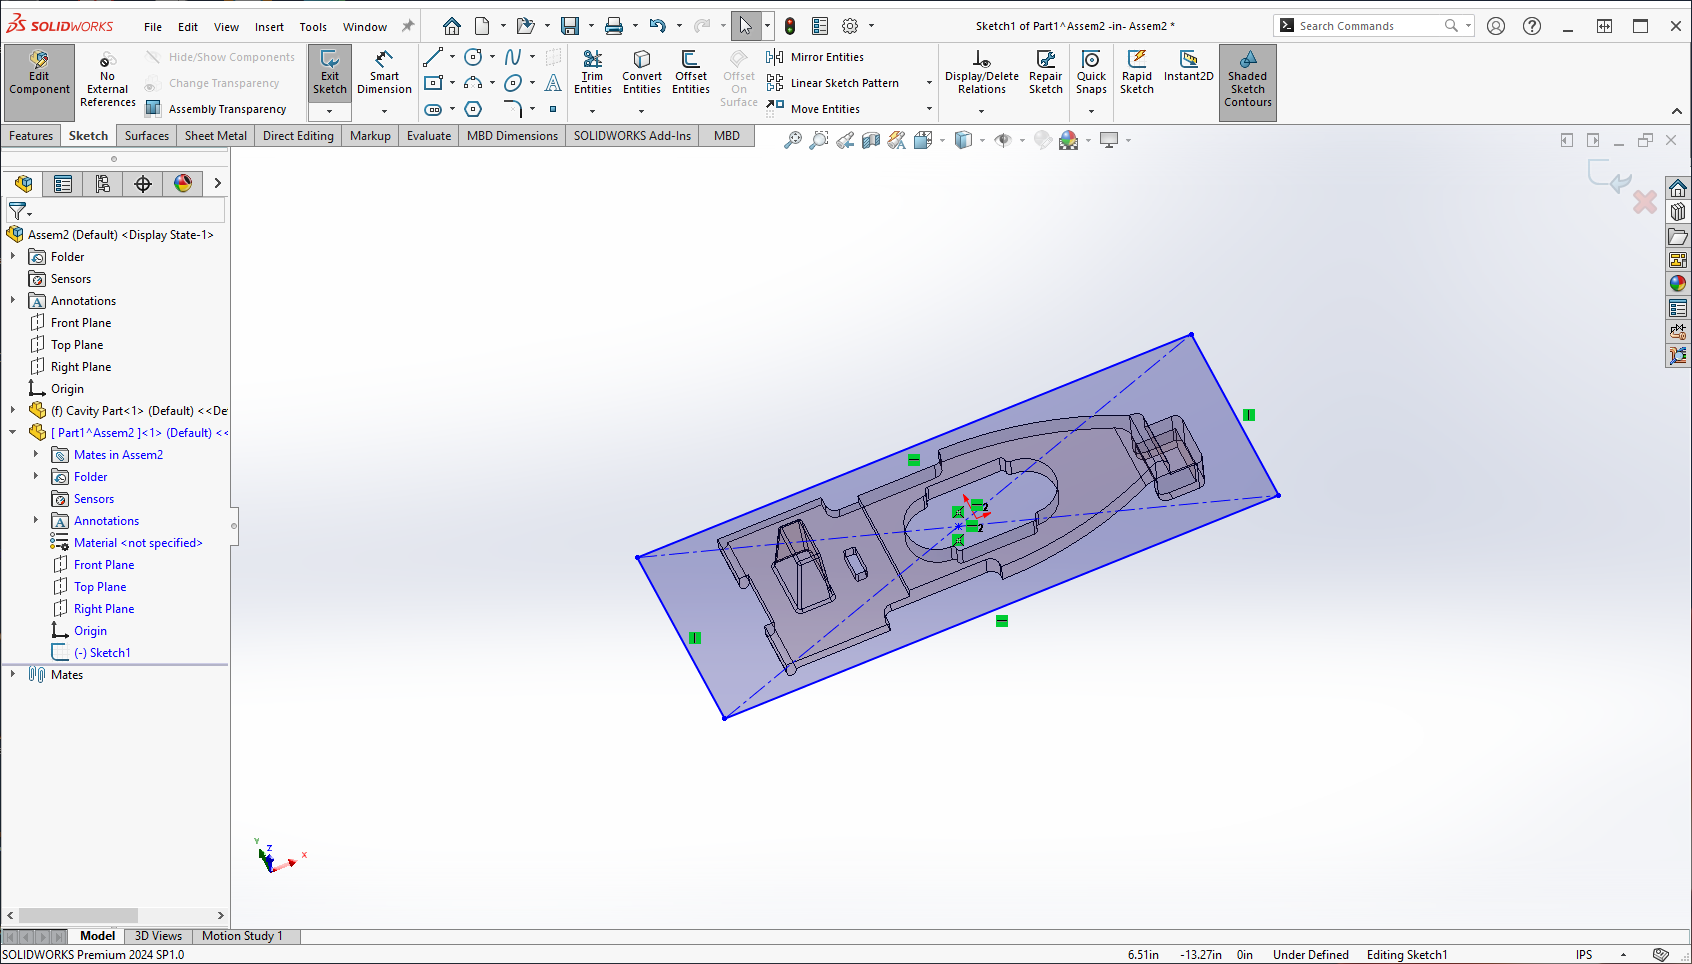The width and height of the screenshot is (1692, 964).
Task: Select Material <not specified> item
Action: 138,543
